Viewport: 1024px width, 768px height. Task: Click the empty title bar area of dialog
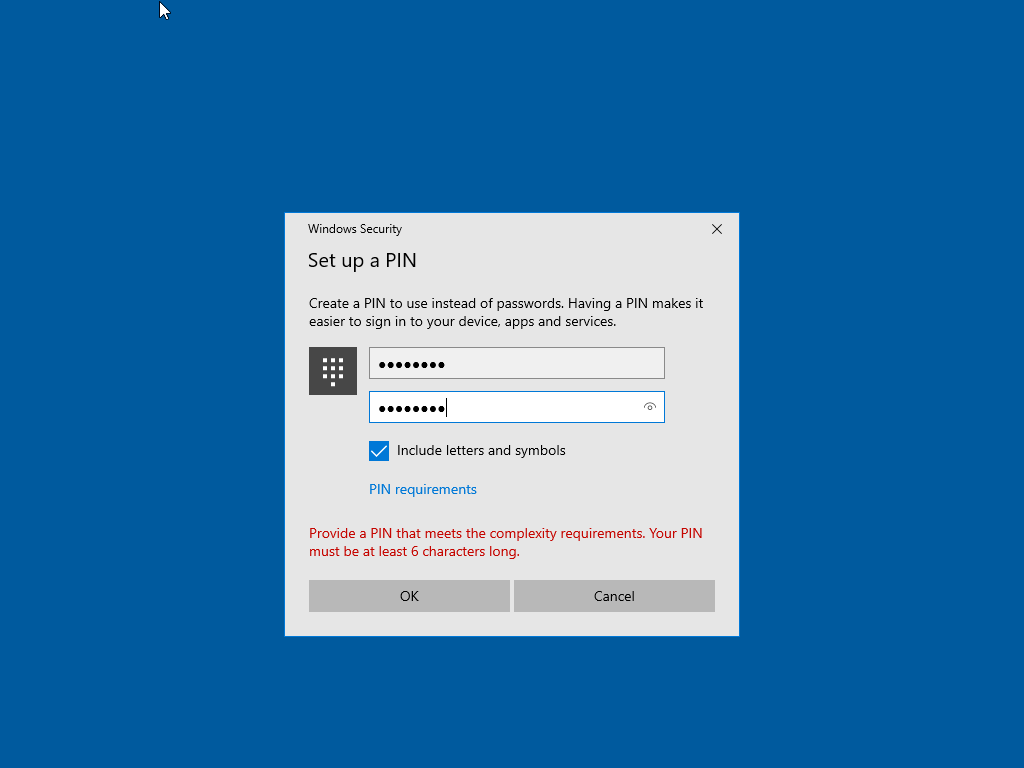click(x=550, y=229)
